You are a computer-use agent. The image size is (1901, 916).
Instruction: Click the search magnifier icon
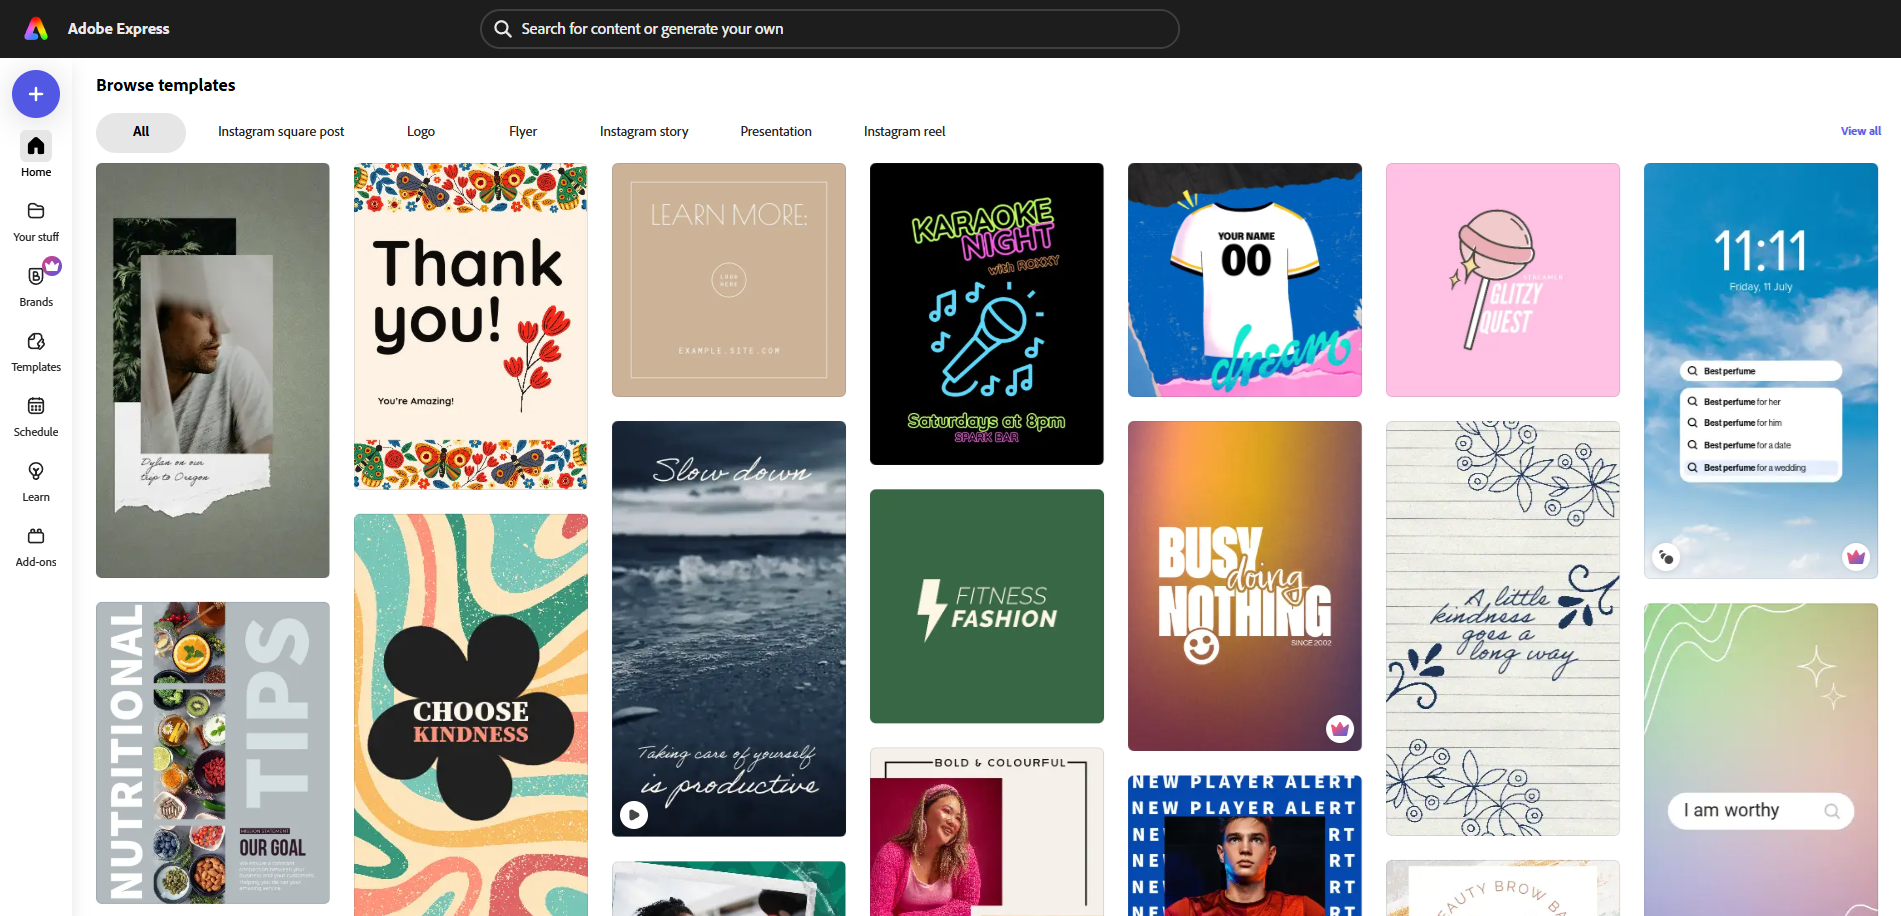pos(503,29)
